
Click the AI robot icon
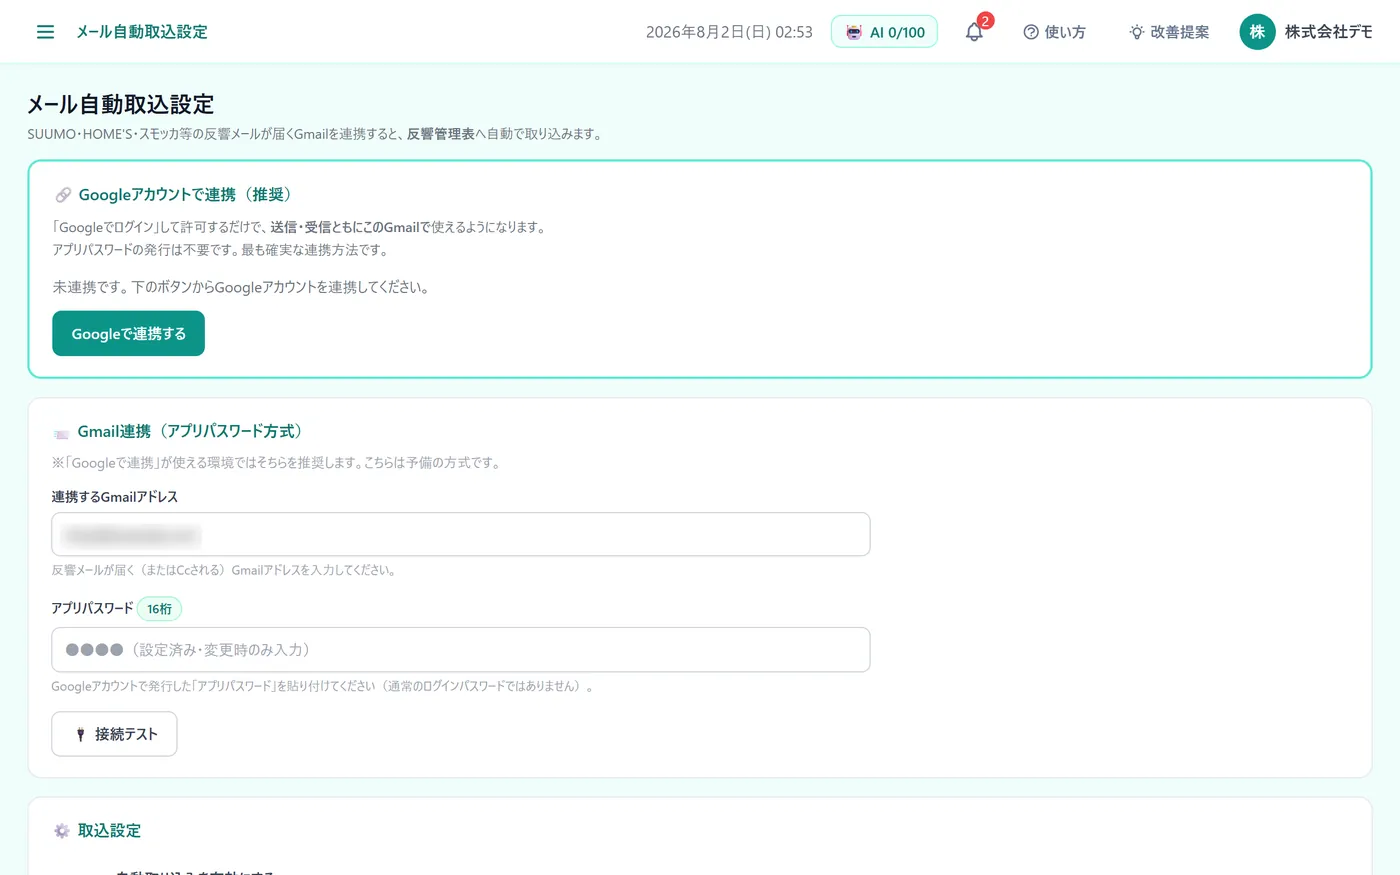853,32
